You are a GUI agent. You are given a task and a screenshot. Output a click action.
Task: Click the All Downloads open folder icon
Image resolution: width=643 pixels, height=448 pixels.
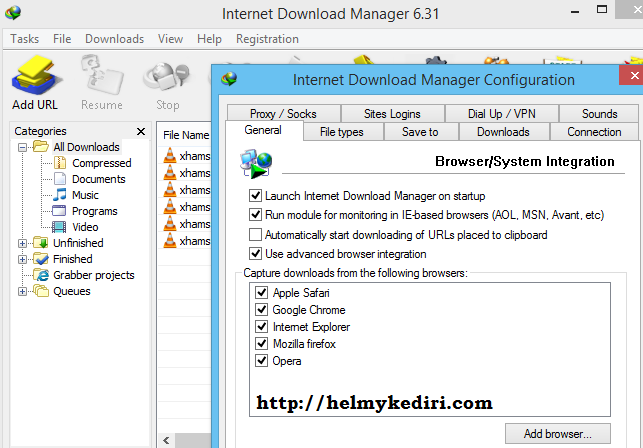tap(41, 146)
